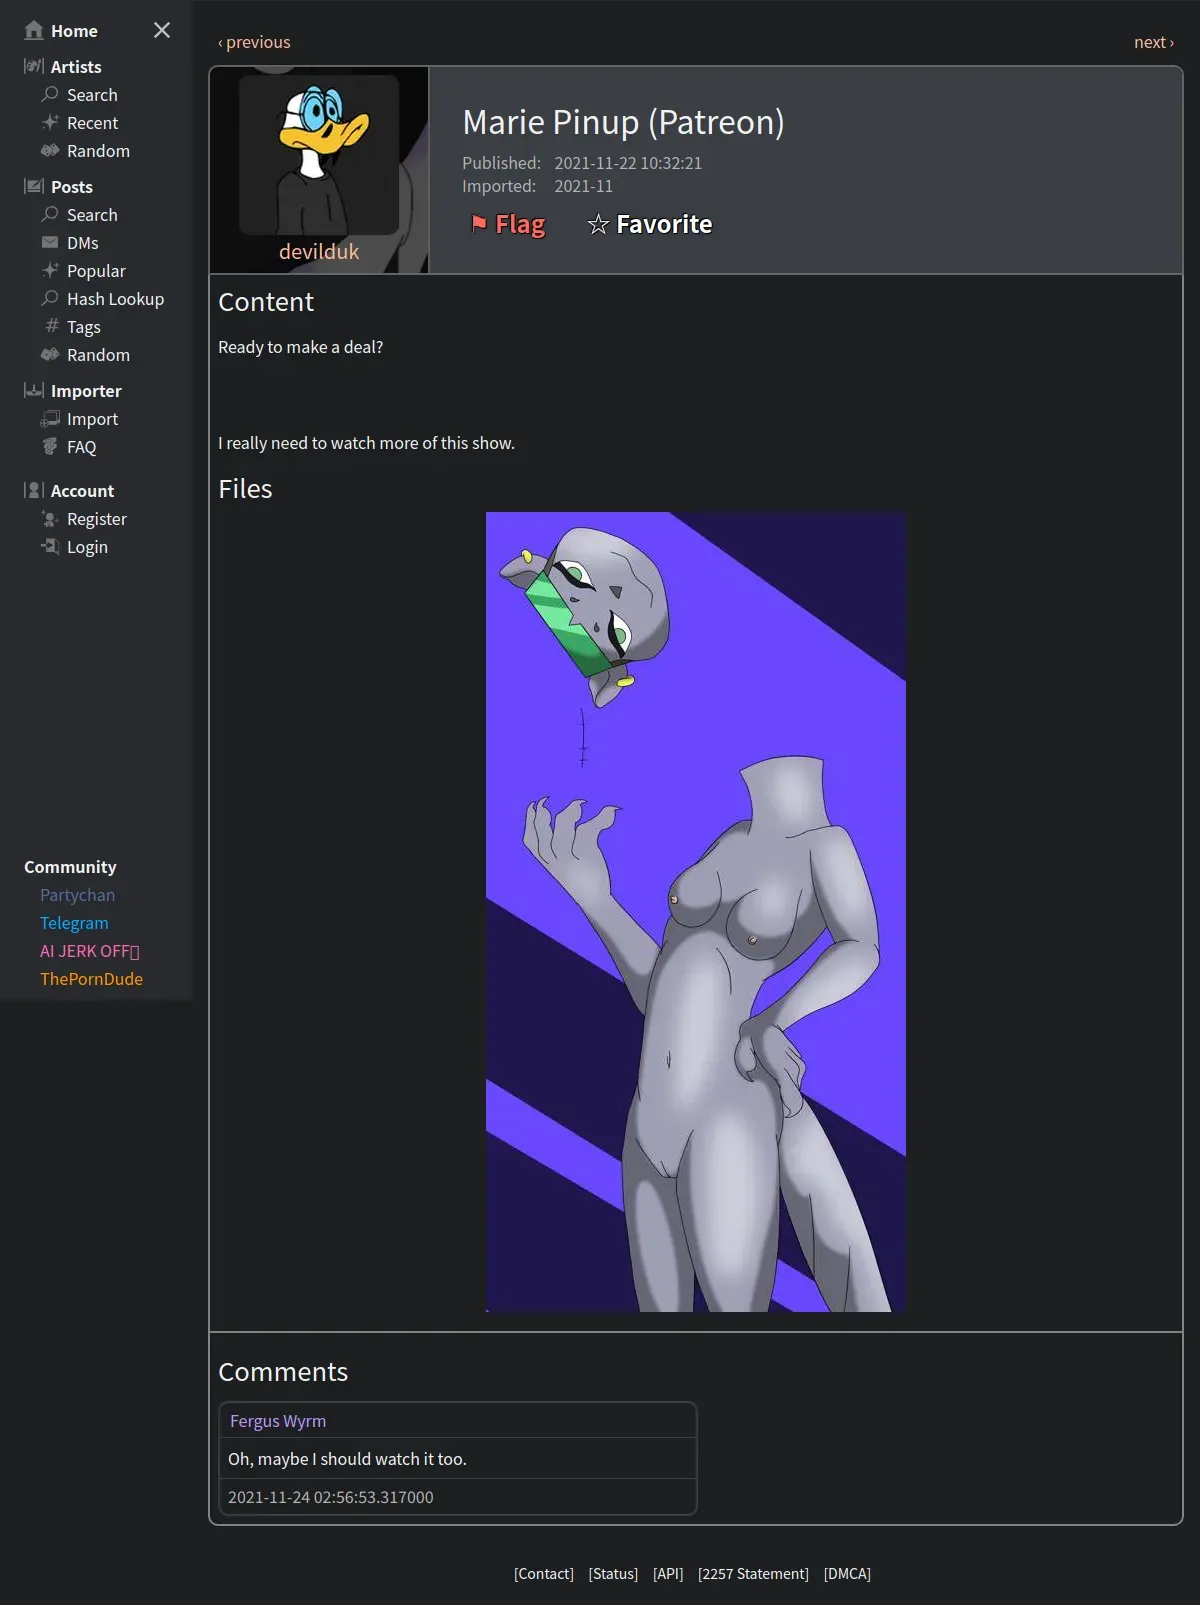Click the sparkle icon beside Recent
This screenshot has height=1605, width=1200.
pos(50,122)
